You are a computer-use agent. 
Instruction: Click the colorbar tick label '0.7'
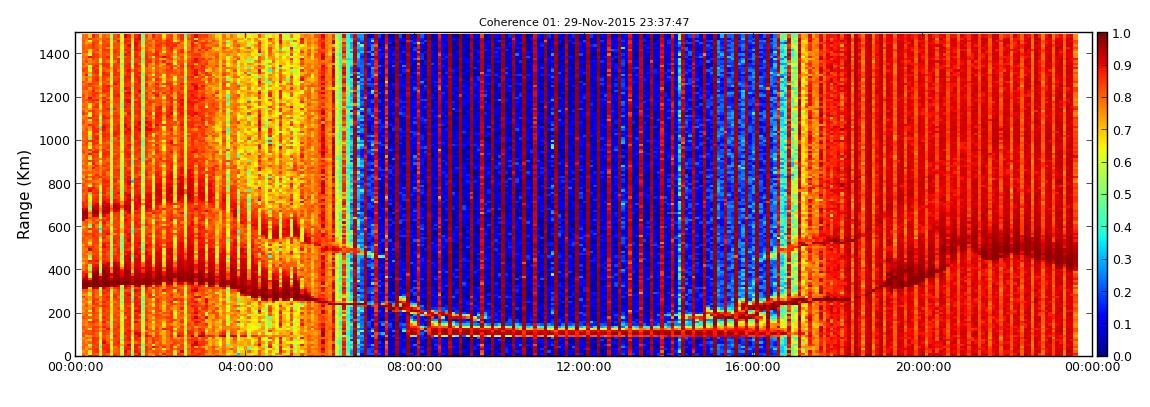coord(1122,131)
